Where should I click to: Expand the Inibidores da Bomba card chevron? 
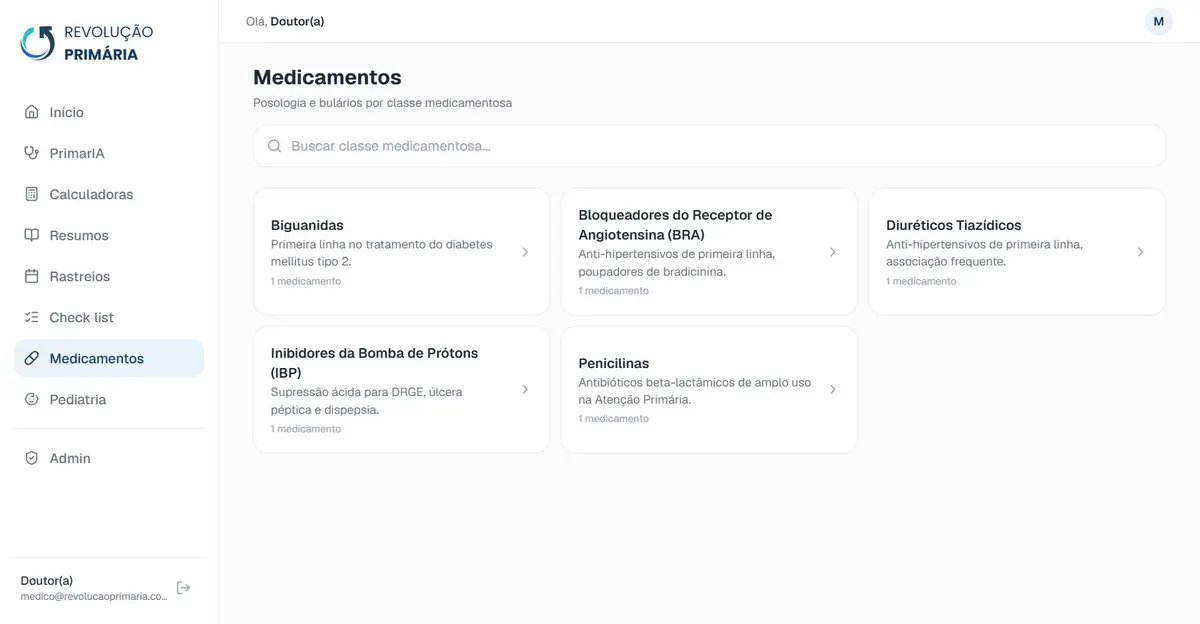525,389
